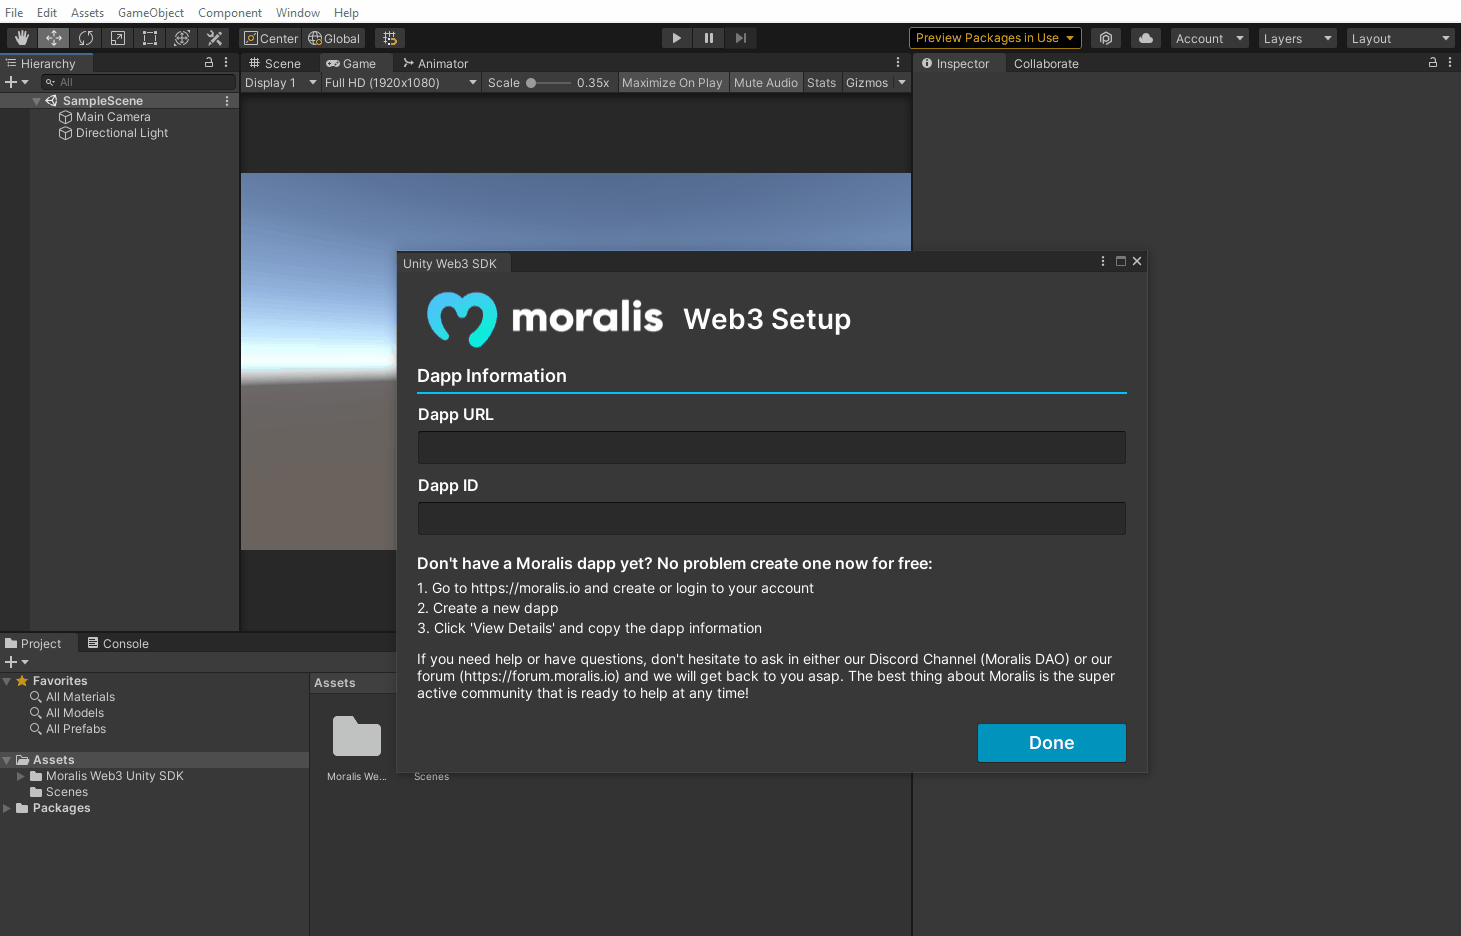Select All Materials favorite
The image size is (1461, 936).
pyautogui.click(x=80, y=697)
